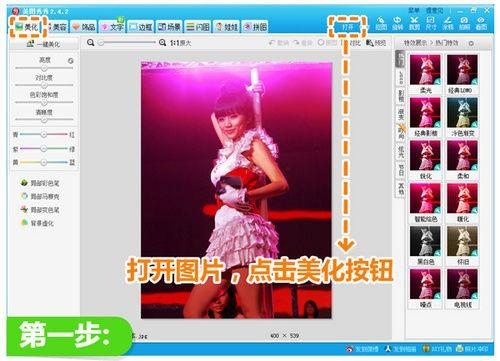Viewport: 500px width, 361px height.
Task: Click the 拍照 camera icon in top toolbar
Action: pos(464,23)
